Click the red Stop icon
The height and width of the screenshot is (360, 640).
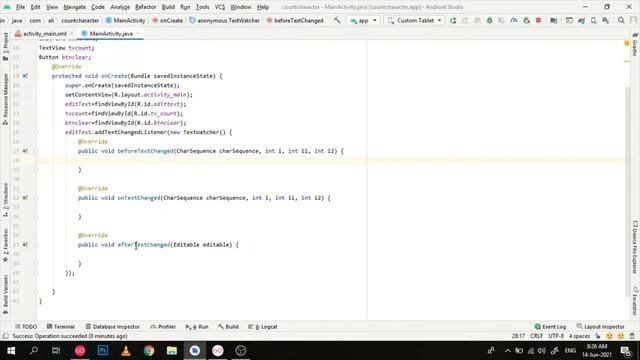tap(538, 20)
